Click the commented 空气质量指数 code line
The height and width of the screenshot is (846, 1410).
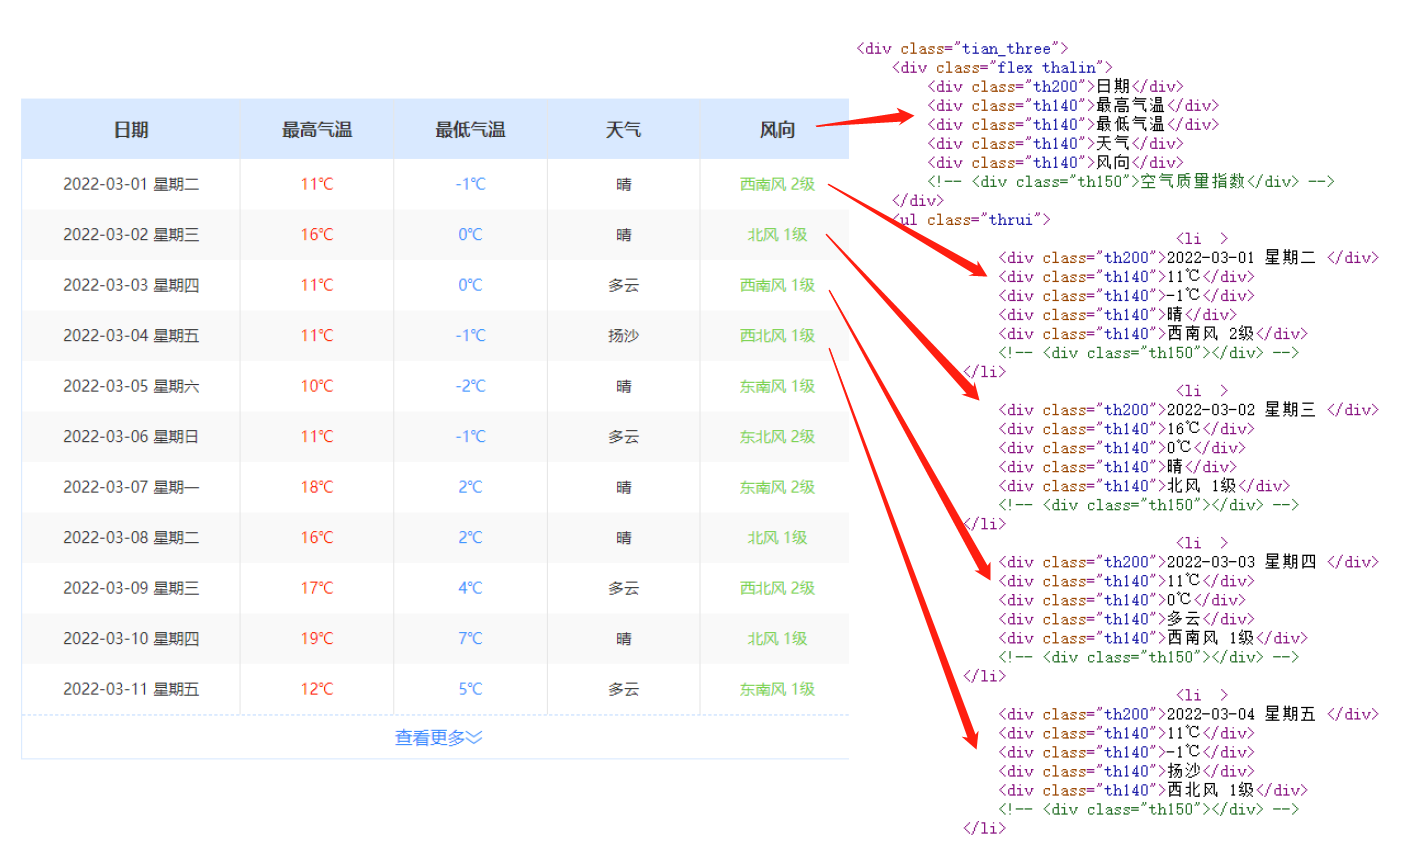click(x=1130, y=182)
